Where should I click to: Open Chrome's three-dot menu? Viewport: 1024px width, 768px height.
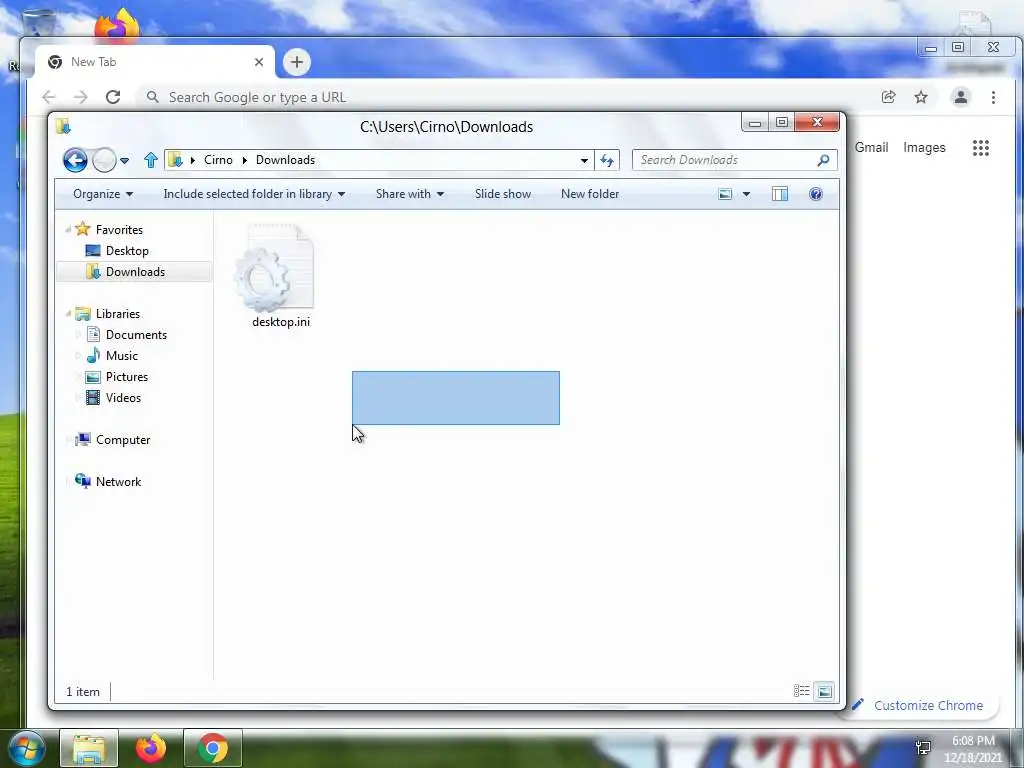993,97
